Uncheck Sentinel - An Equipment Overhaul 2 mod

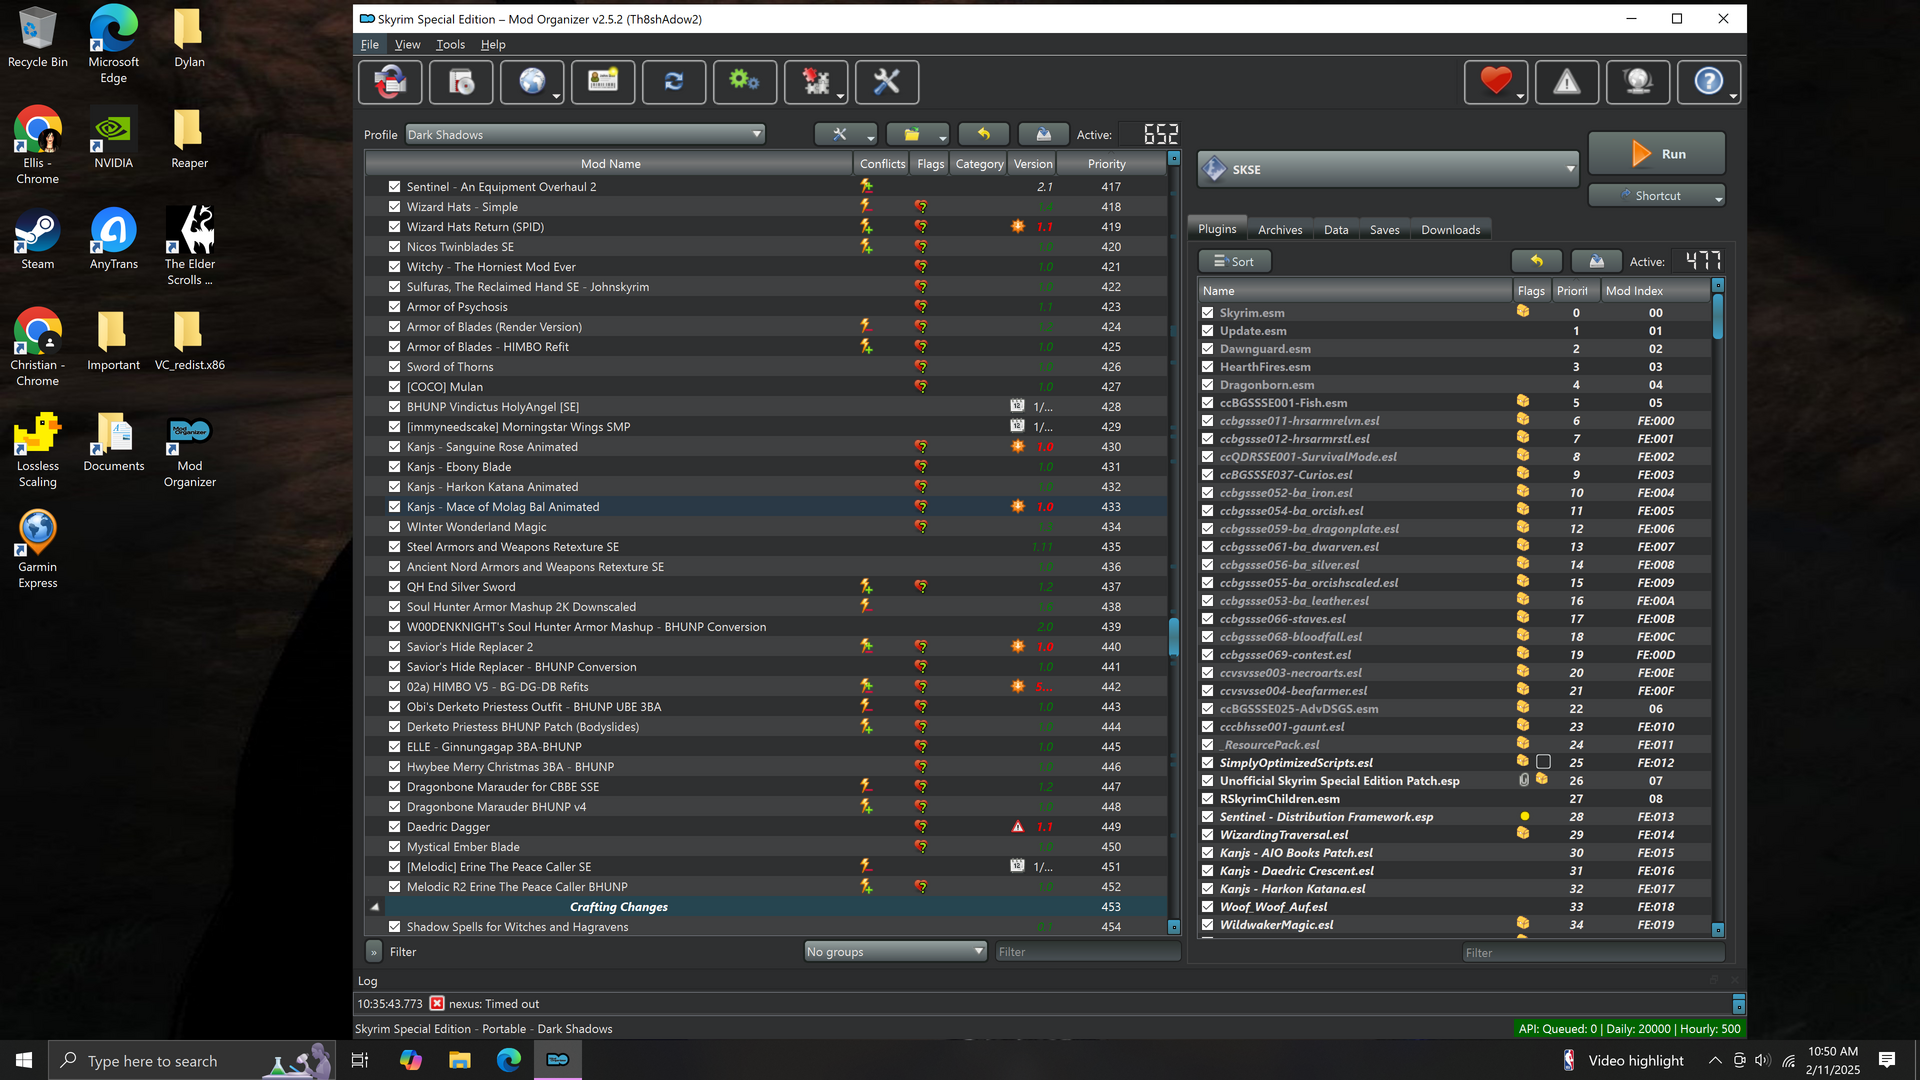pos(395,187)
